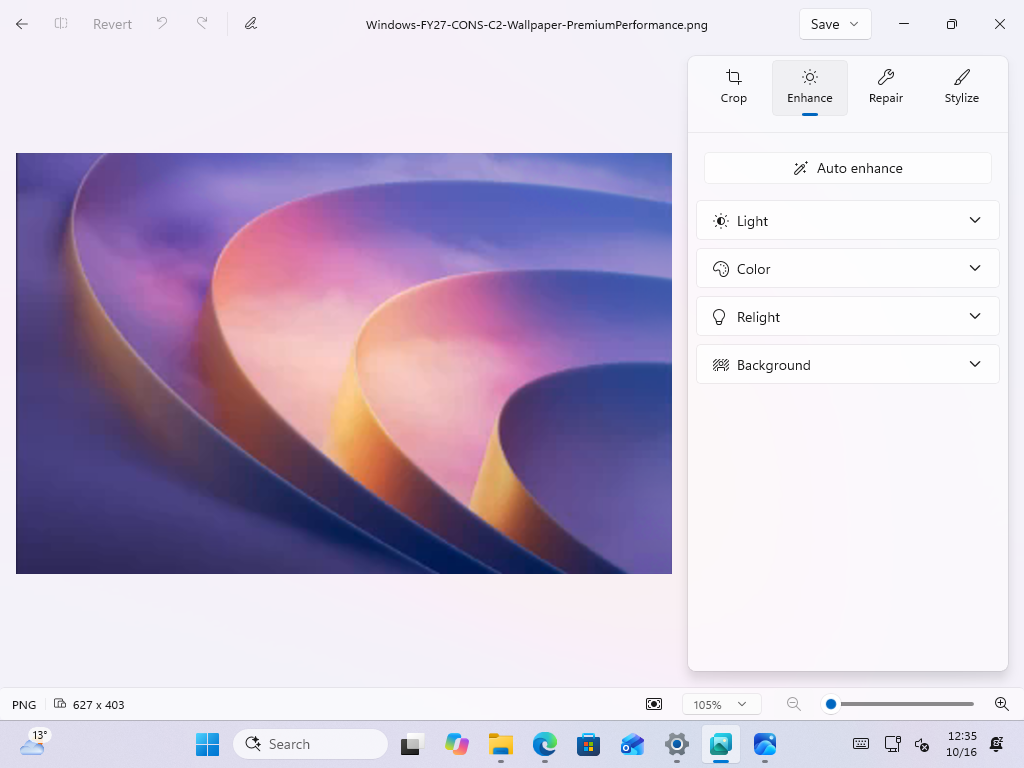Open the weather widget showing 13°
The image size is (1024, 768).
[x=33, y=743]
